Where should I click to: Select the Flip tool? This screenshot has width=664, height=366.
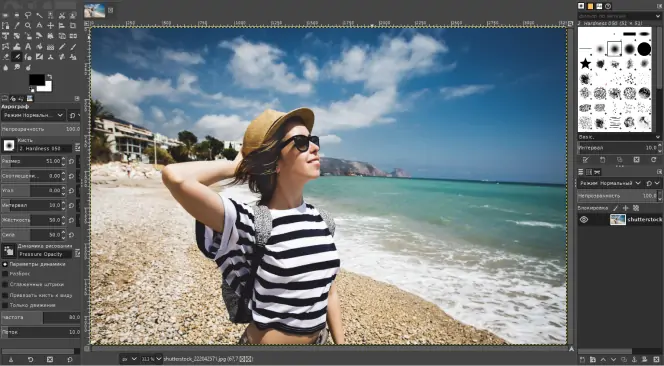[73, 36]
